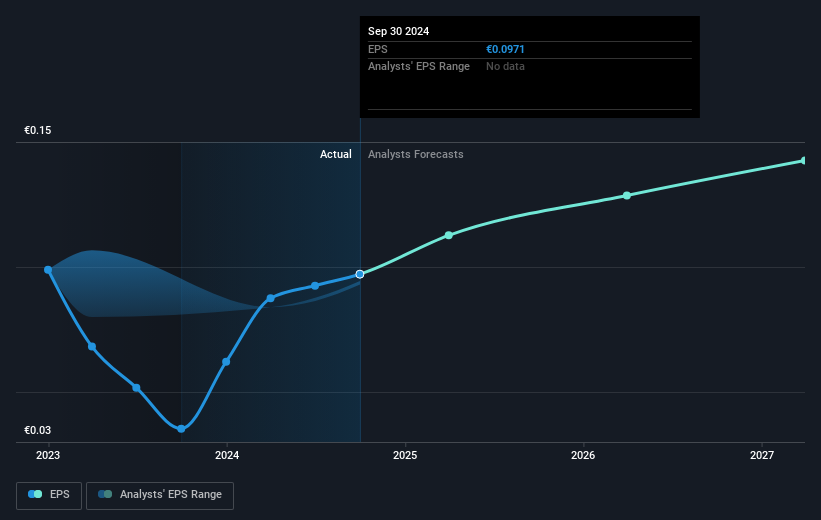Screen dimensions: 821x520
Task: Click the last forecast point after 2027
Action: point(804,161)
